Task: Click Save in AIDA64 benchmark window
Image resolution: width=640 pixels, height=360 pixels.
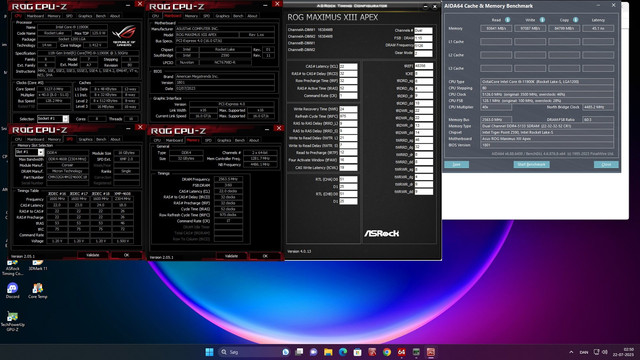Action: tap(456, 164)
